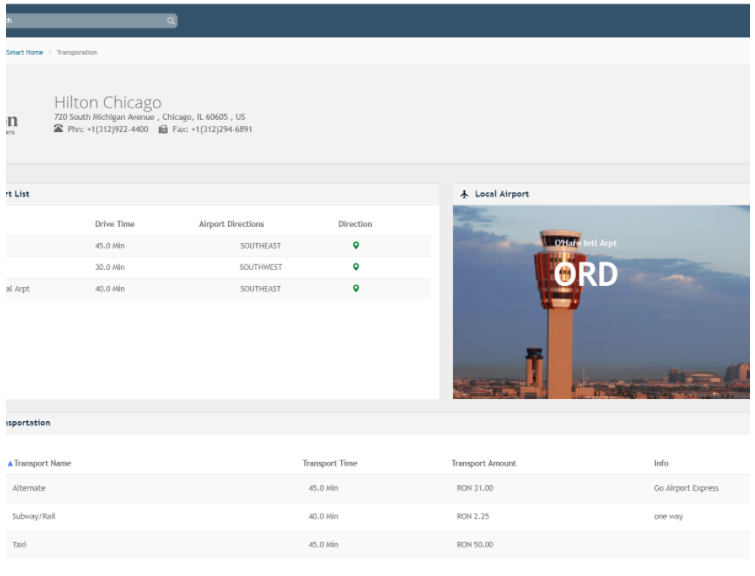
Task: Click the Local Airport panel heading
Action: pyautogui.click(x=502, y=194)
